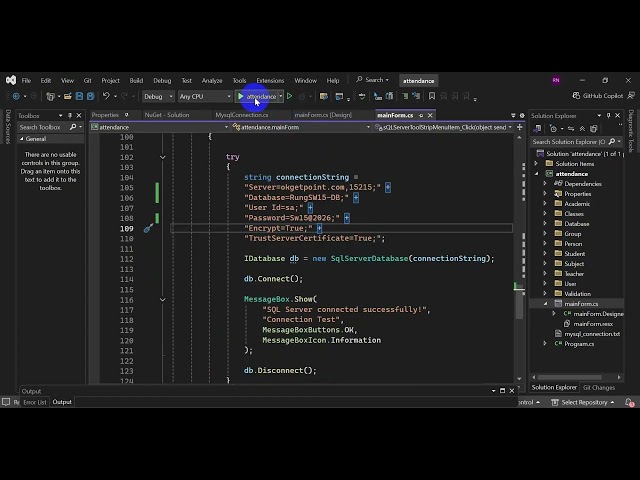Click the Search box in the title bar
The width and height of the screenshot is (640, 480).
[x=372, y=80]
